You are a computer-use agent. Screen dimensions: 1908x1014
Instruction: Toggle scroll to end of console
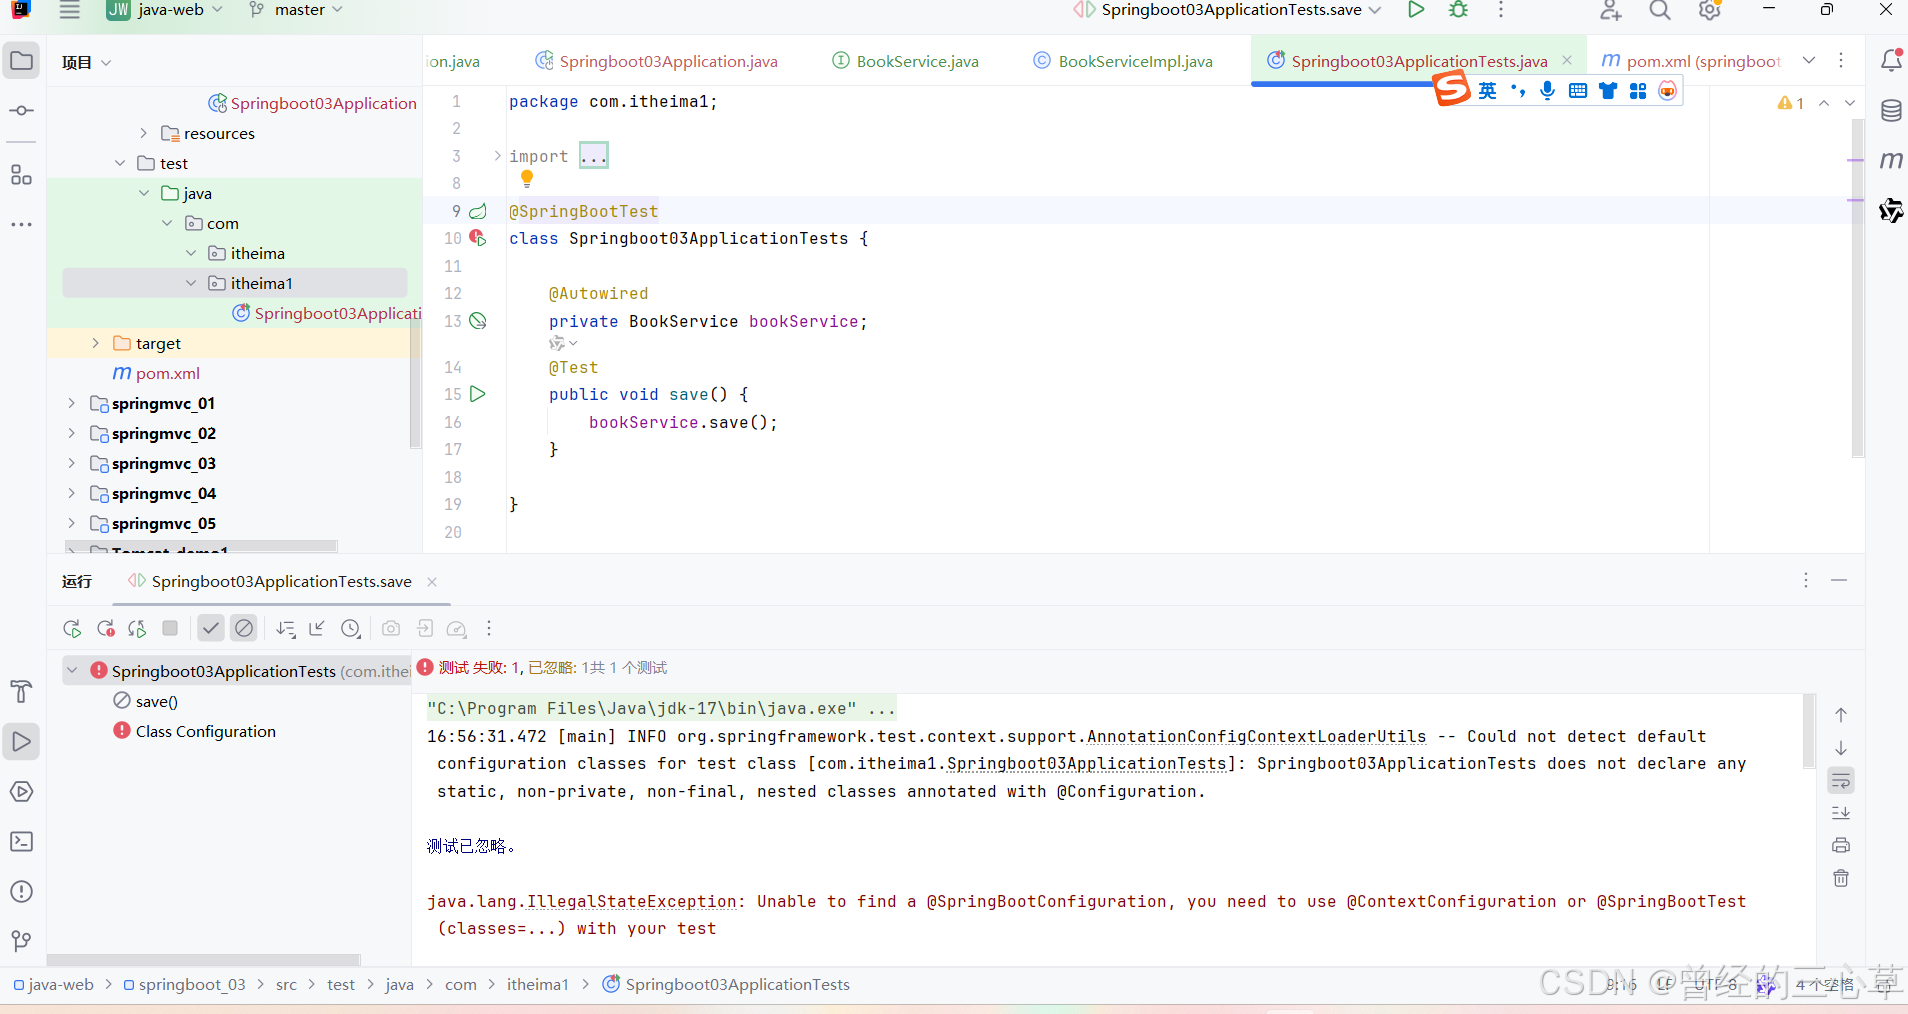click(x=1841, y=813)
